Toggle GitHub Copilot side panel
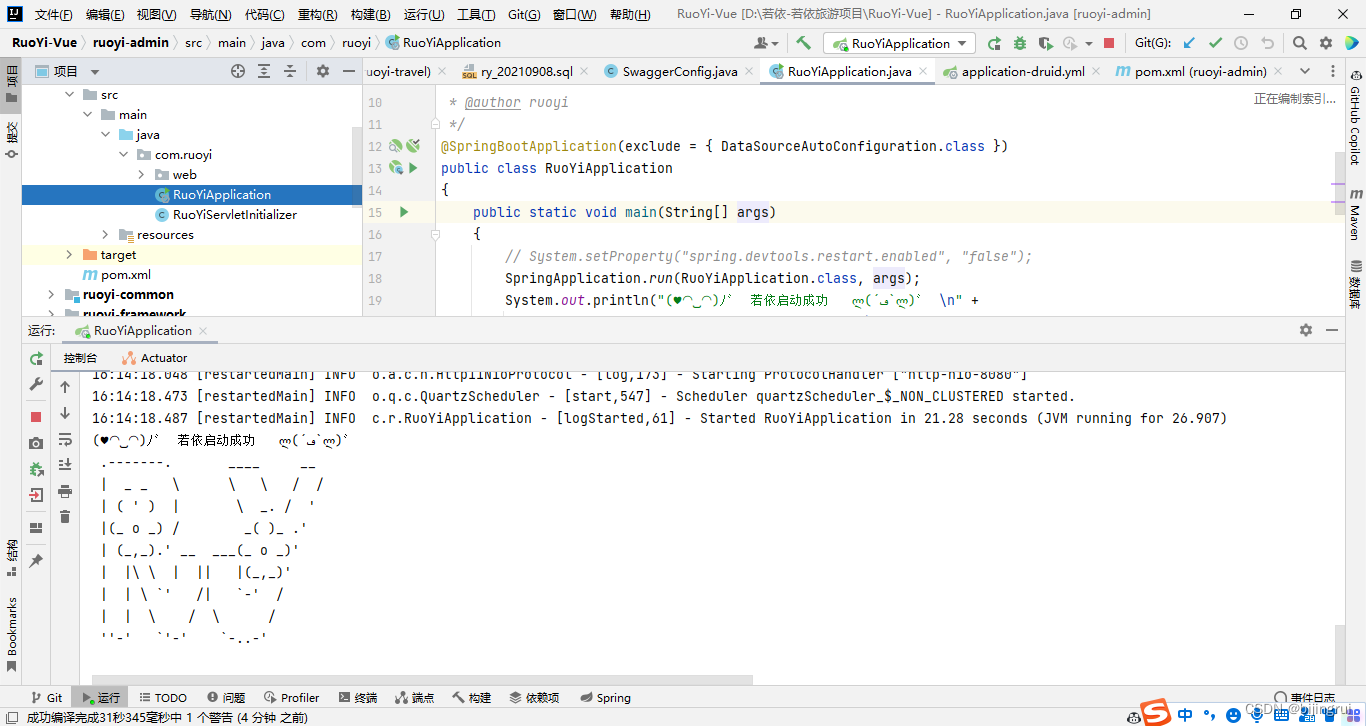Image resolution: width=1366 pixels, height=726 pixels. click(1356, 118)
